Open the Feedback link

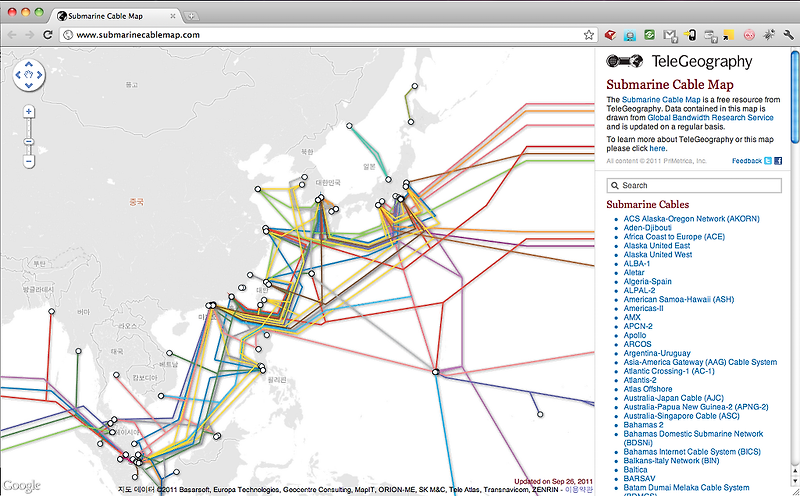pos(747,161)
